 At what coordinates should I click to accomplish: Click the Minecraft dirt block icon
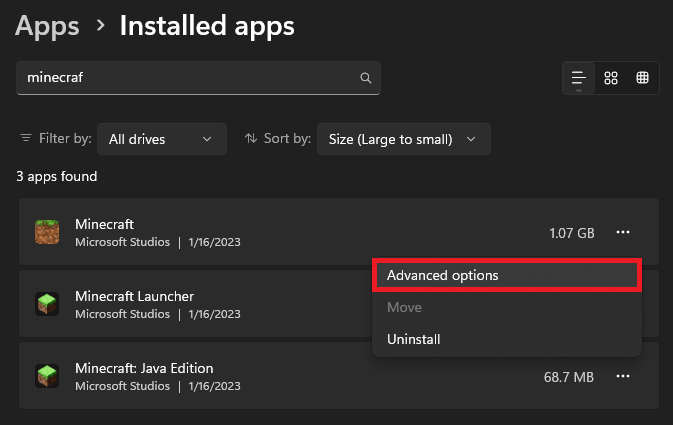click(47, 232)
